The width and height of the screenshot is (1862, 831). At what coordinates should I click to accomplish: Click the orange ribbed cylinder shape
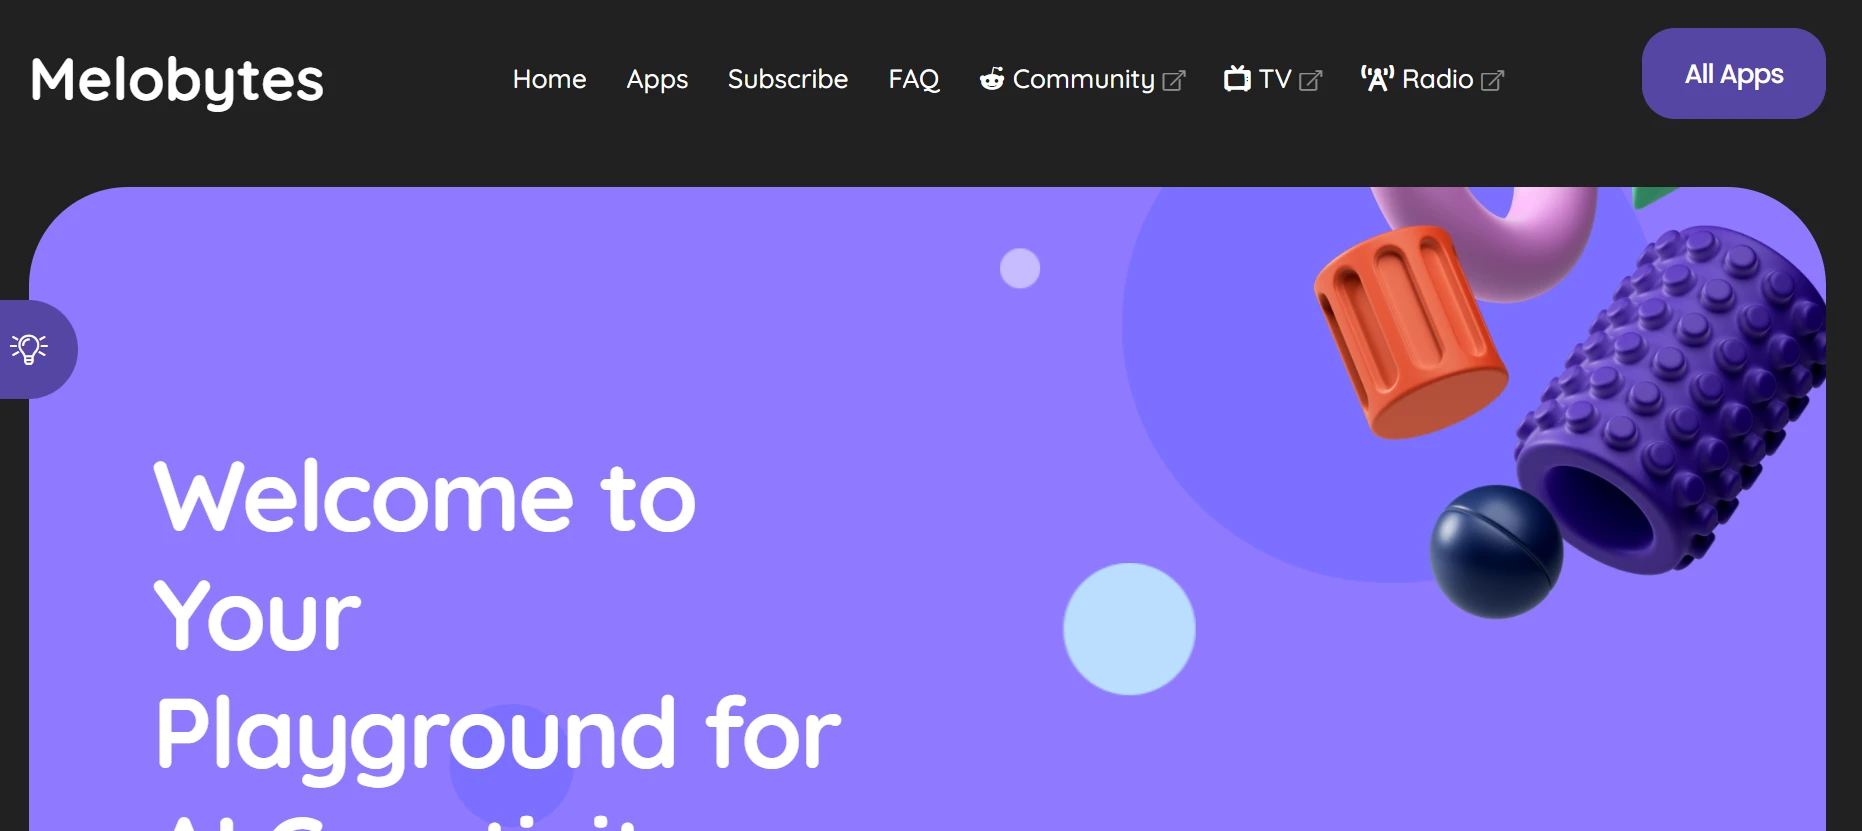[1410, 332]
